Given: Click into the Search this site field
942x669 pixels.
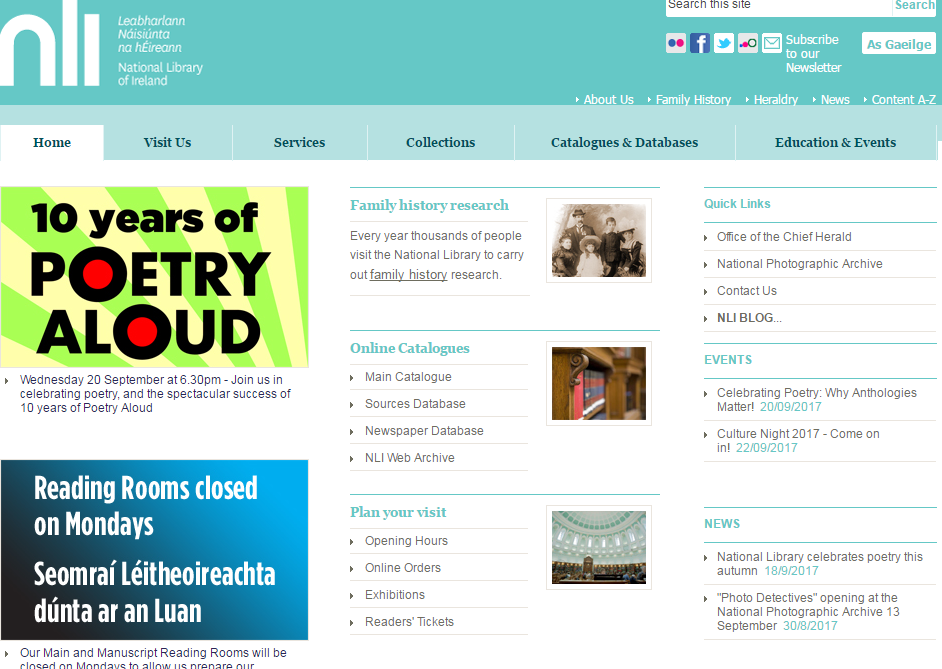Looking at the screenshot, I should click(x=778, y=6).
